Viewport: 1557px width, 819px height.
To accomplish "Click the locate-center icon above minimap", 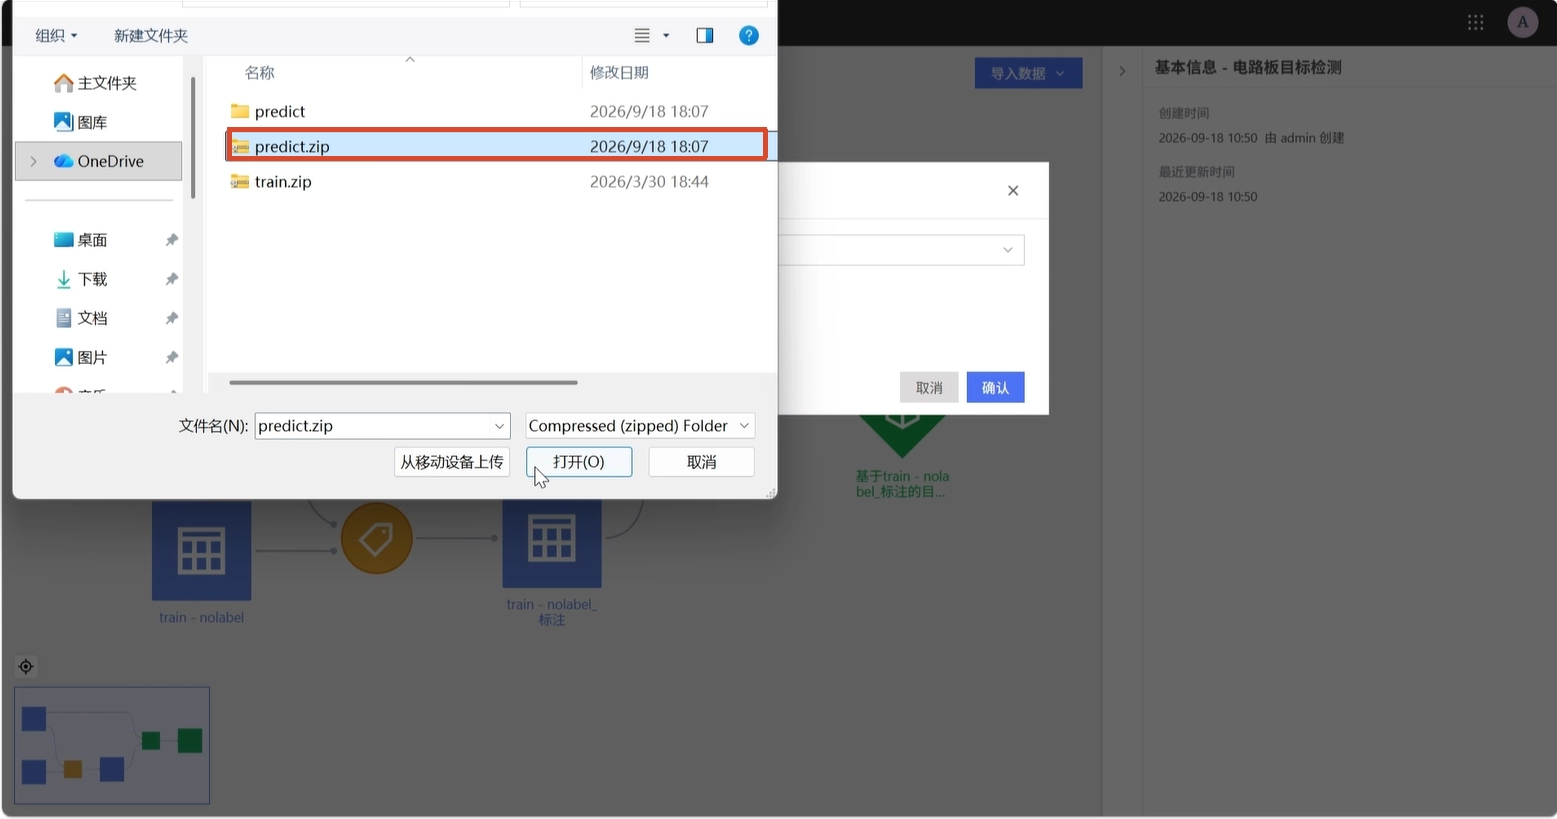I will pos(26,667).
